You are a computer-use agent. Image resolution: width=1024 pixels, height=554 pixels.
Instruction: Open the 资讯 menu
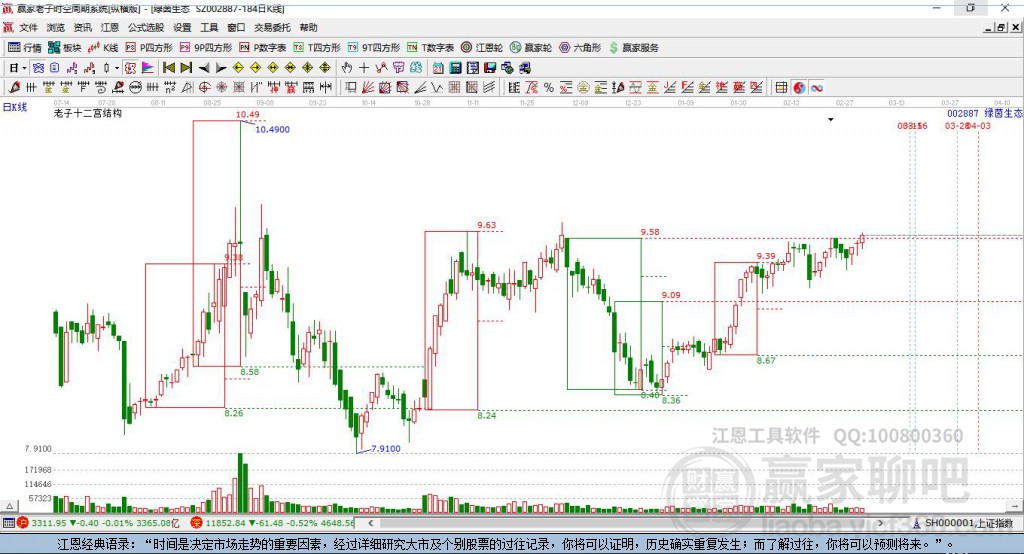pyautogui.click(x=82, y=27)
